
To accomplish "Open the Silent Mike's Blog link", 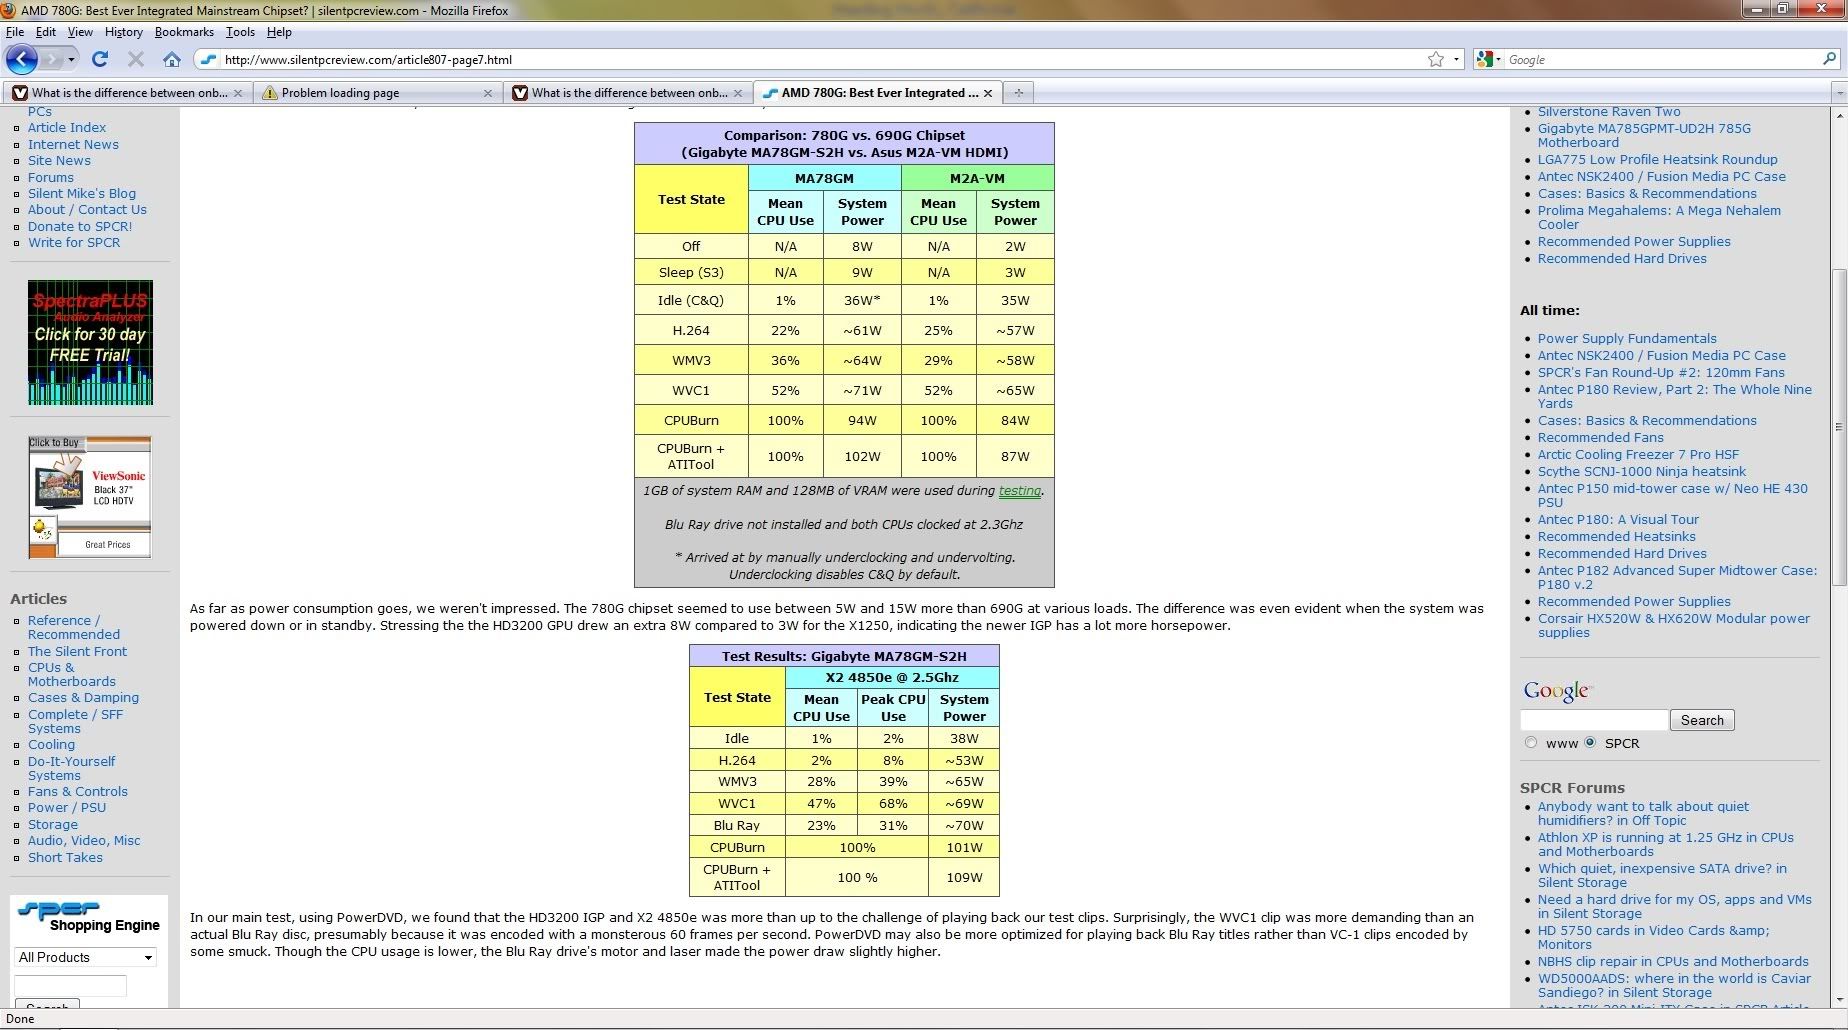I will [82, 194].
